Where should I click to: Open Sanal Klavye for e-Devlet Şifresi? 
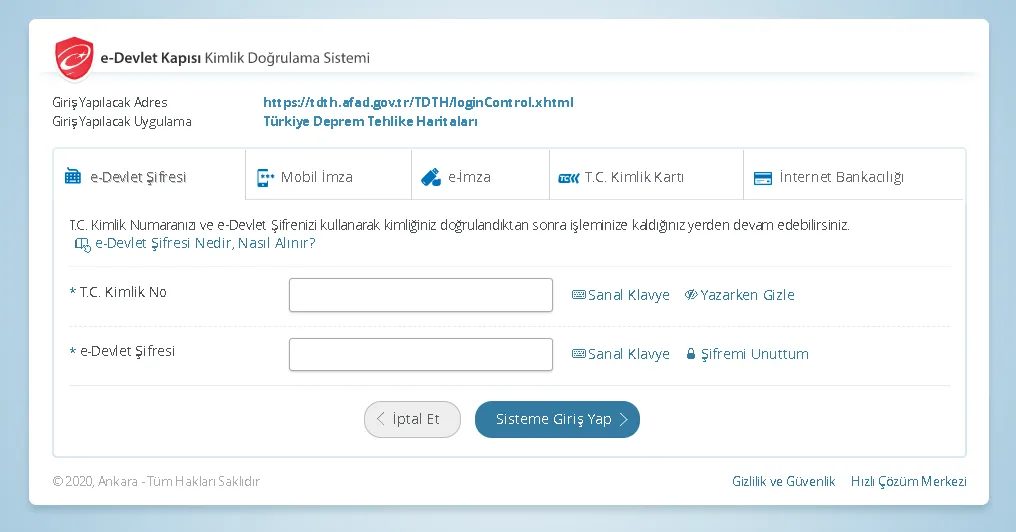621,354
